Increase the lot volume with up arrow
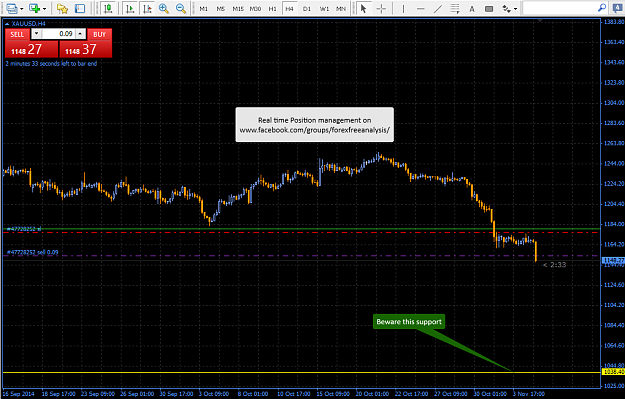This screenshot has height=399, width=625. click(x=81, y=34)
